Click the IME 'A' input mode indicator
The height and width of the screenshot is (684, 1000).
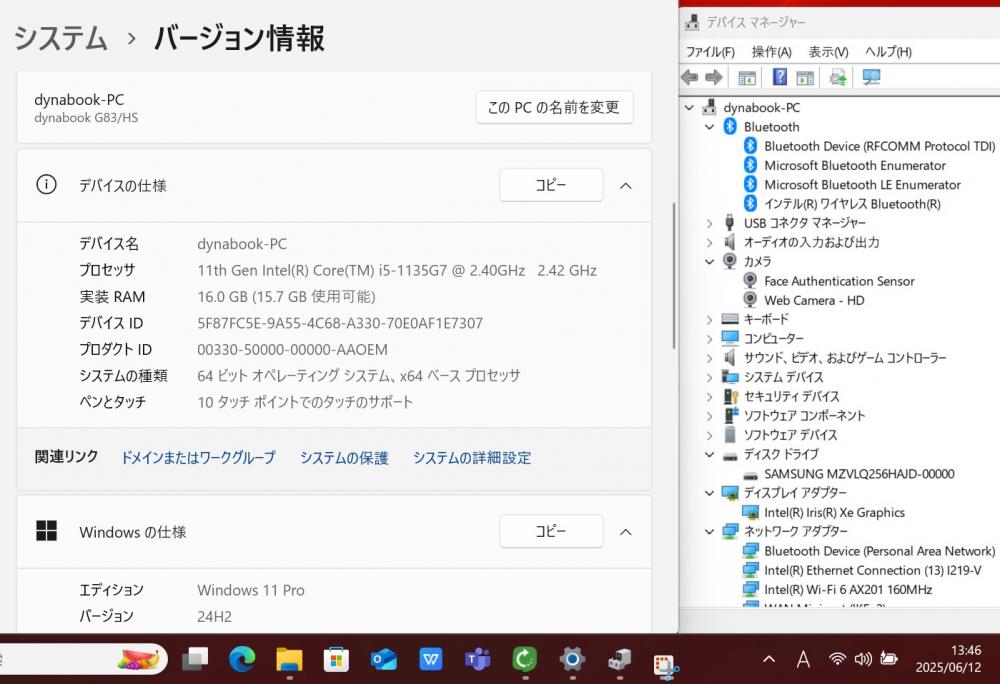803,659
